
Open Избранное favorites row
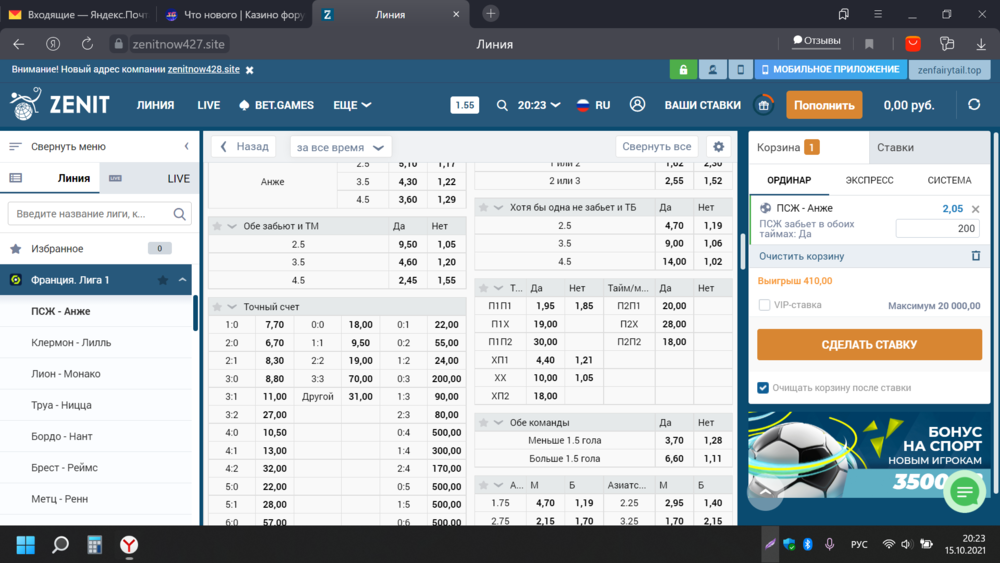(96, 249)
